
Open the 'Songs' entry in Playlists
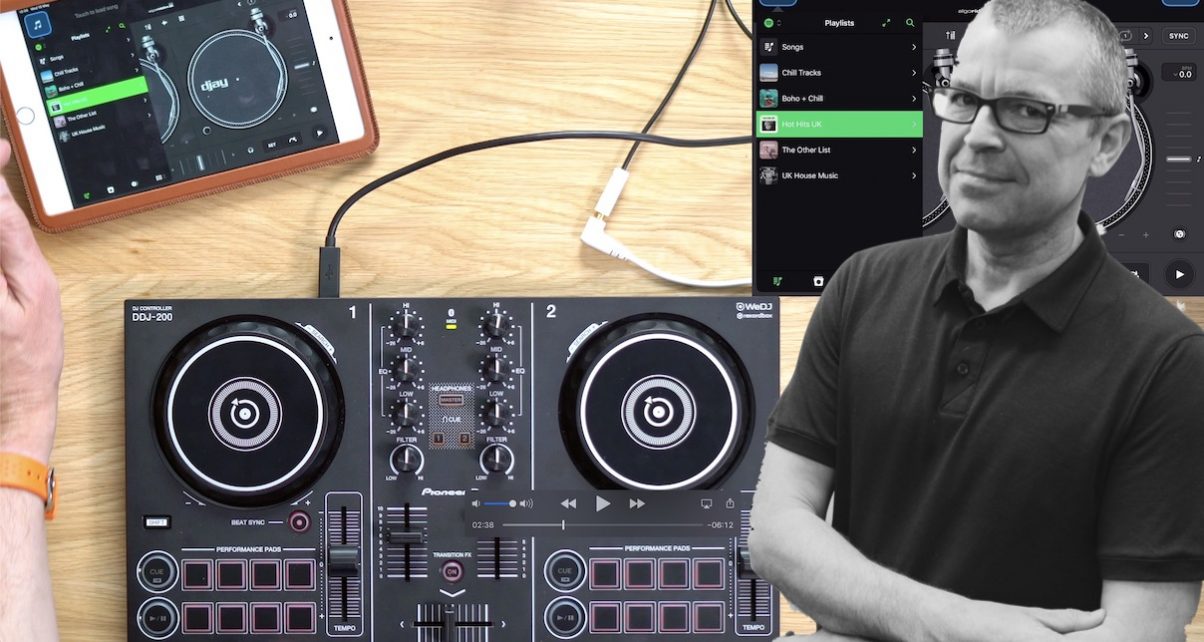coord(838,47)
